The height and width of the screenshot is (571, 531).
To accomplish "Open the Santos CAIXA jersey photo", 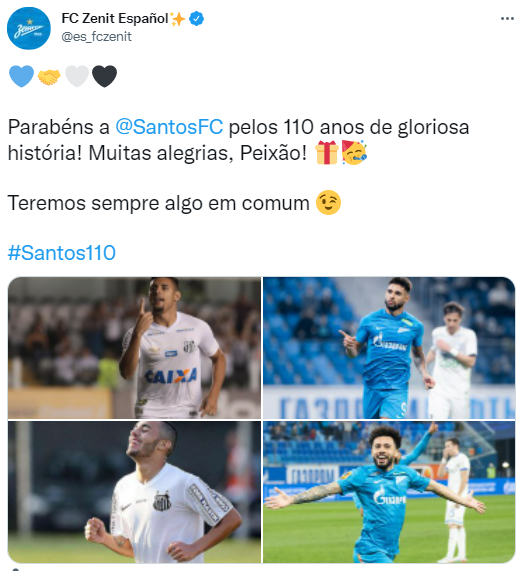I will coord(134,348).
